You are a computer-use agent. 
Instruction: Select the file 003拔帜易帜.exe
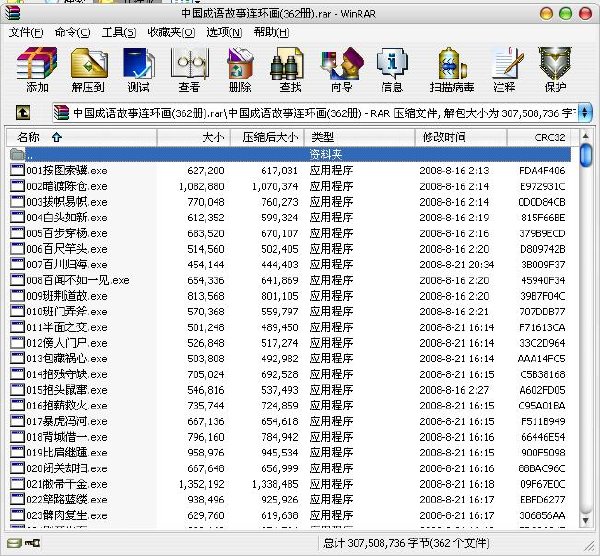click(x=67, y=202)
